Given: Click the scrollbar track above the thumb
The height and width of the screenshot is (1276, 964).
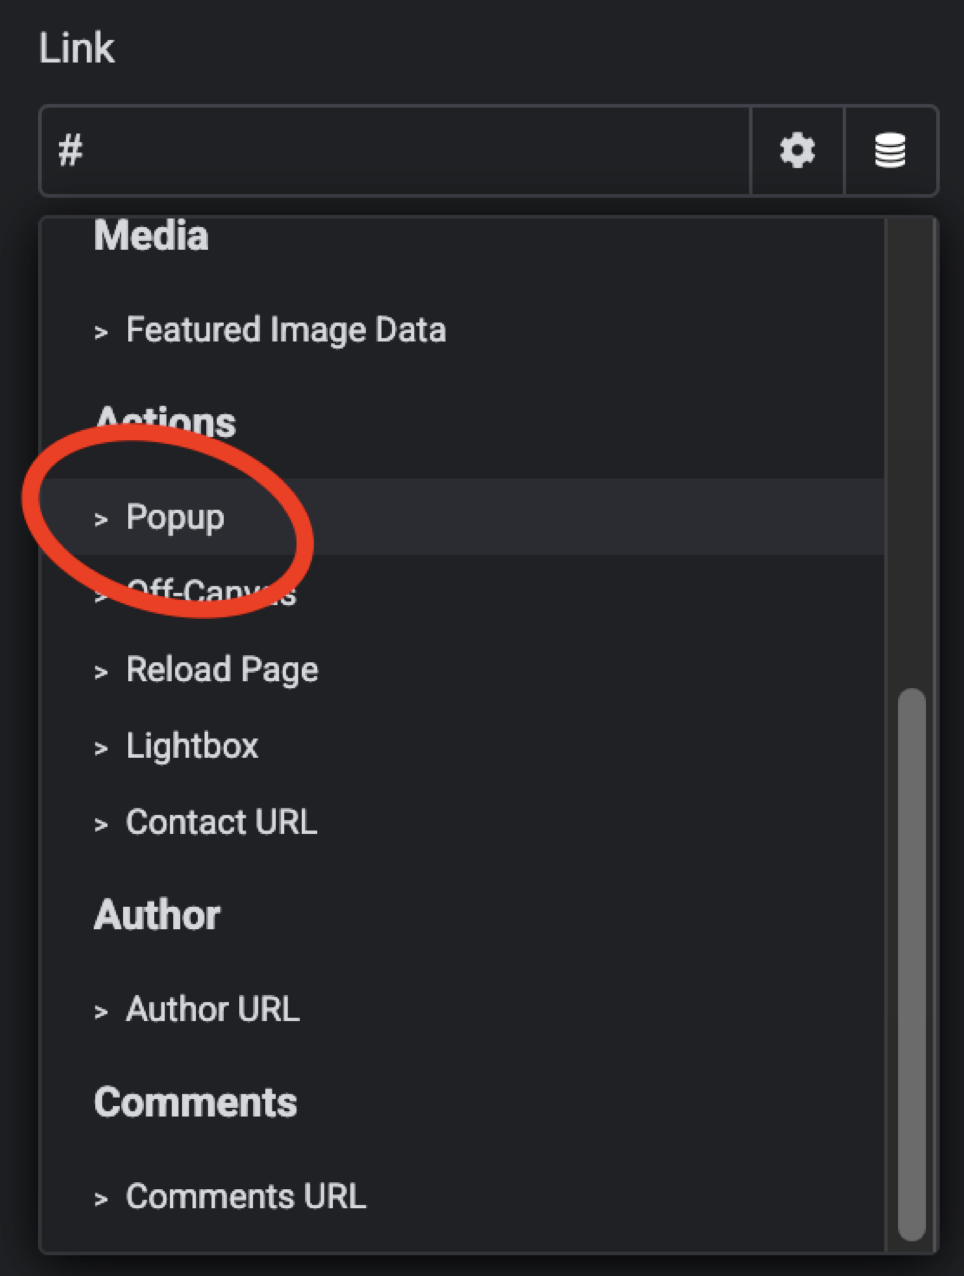Looking at the screenshot, I should click(x=911, y=450).
